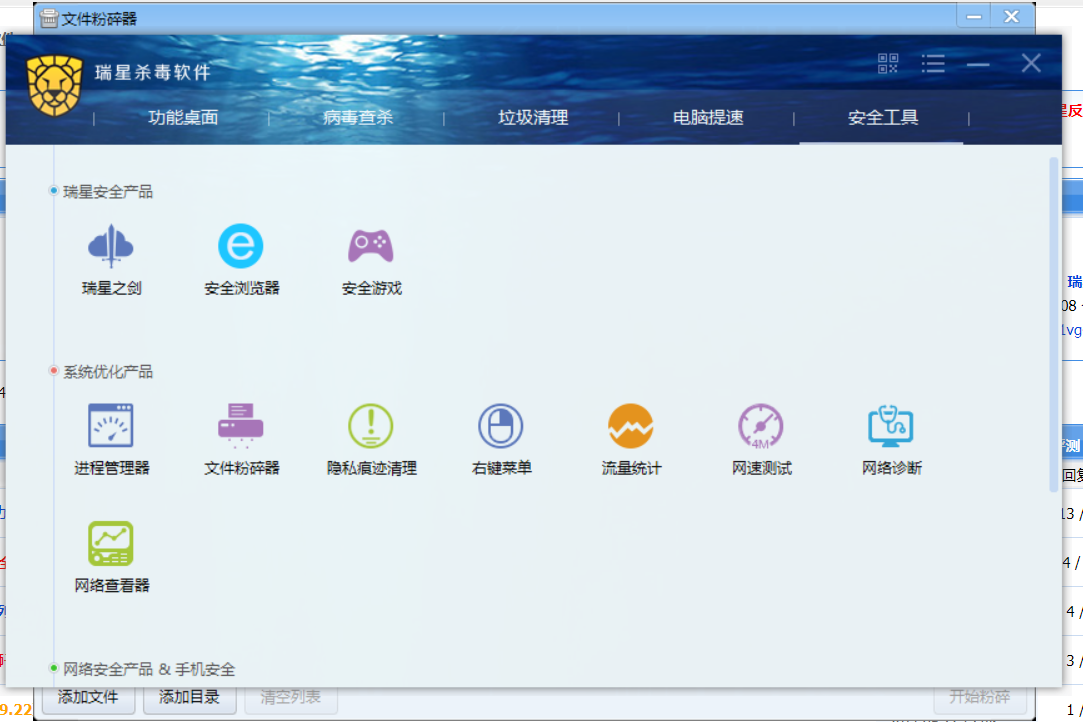The image size is (1083, 722).
Task: Switch to the 电脑提速 tab
Action: pos(708,117)
